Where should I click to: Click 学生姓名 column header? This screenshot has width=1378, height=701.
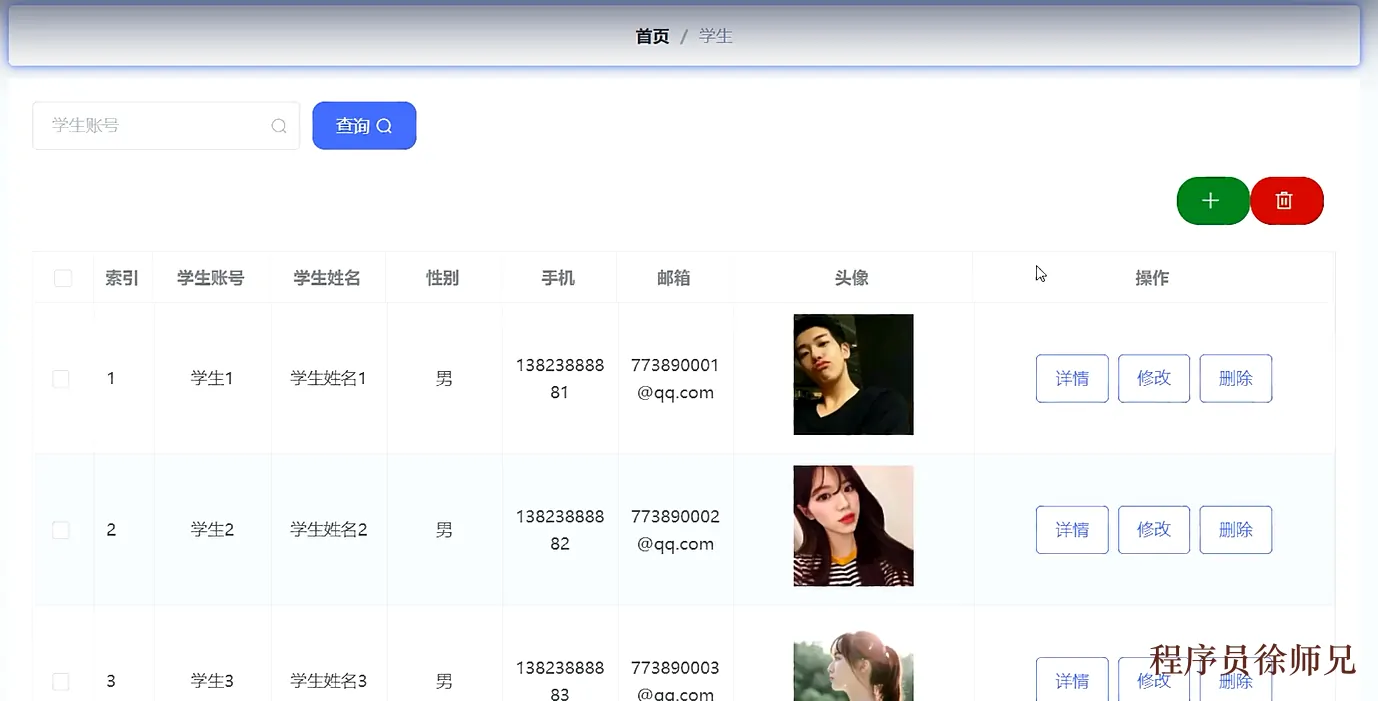(327, 278)
